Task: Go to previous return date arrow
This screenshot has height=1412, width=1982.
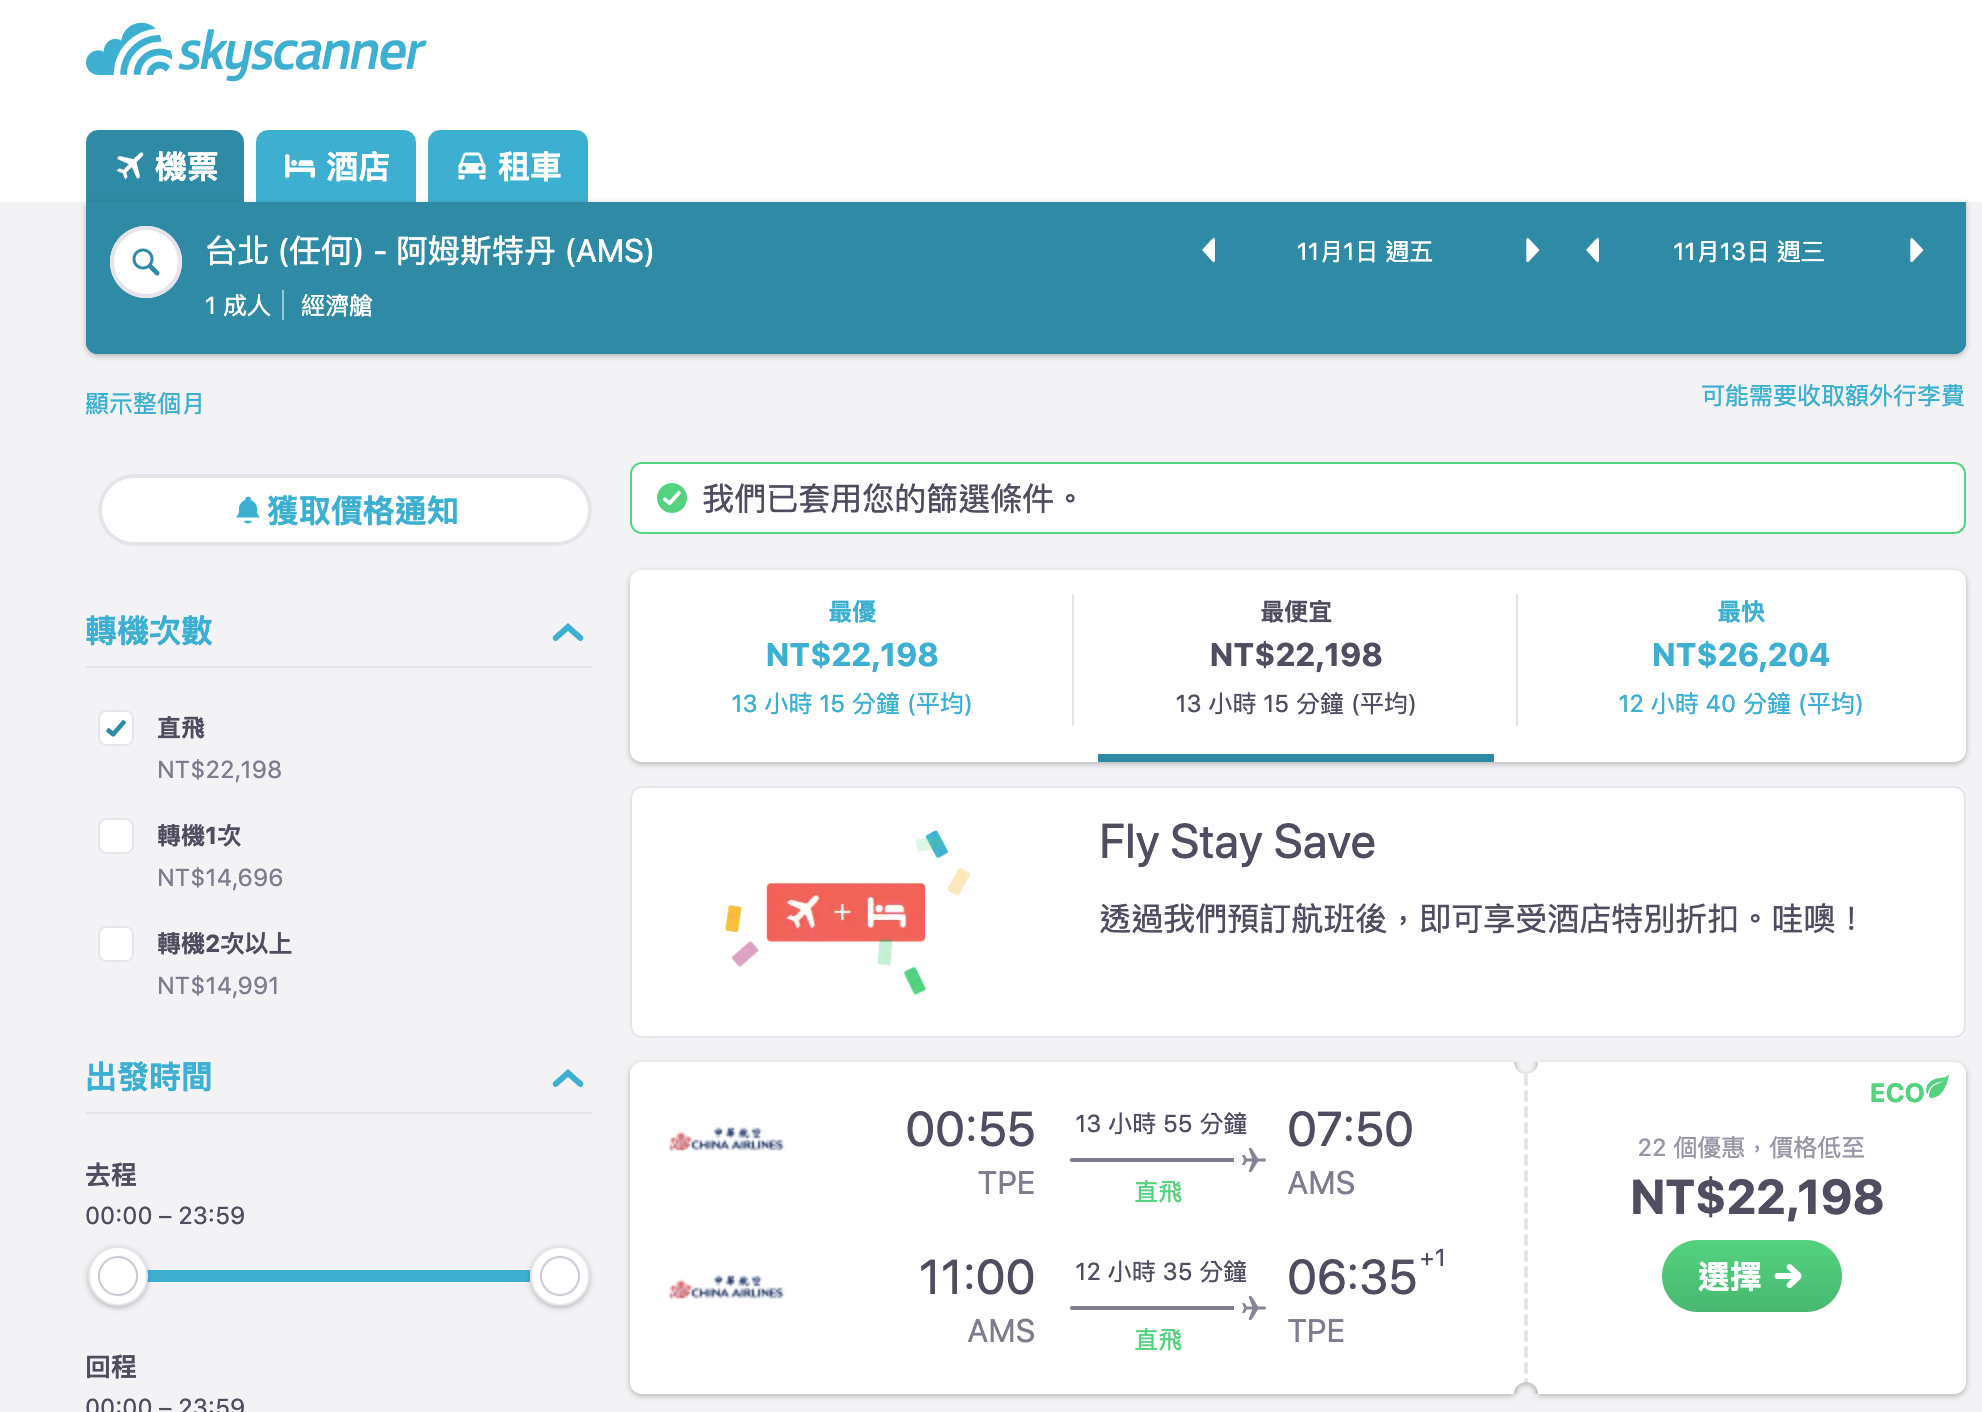Action: coord(1594,250)
